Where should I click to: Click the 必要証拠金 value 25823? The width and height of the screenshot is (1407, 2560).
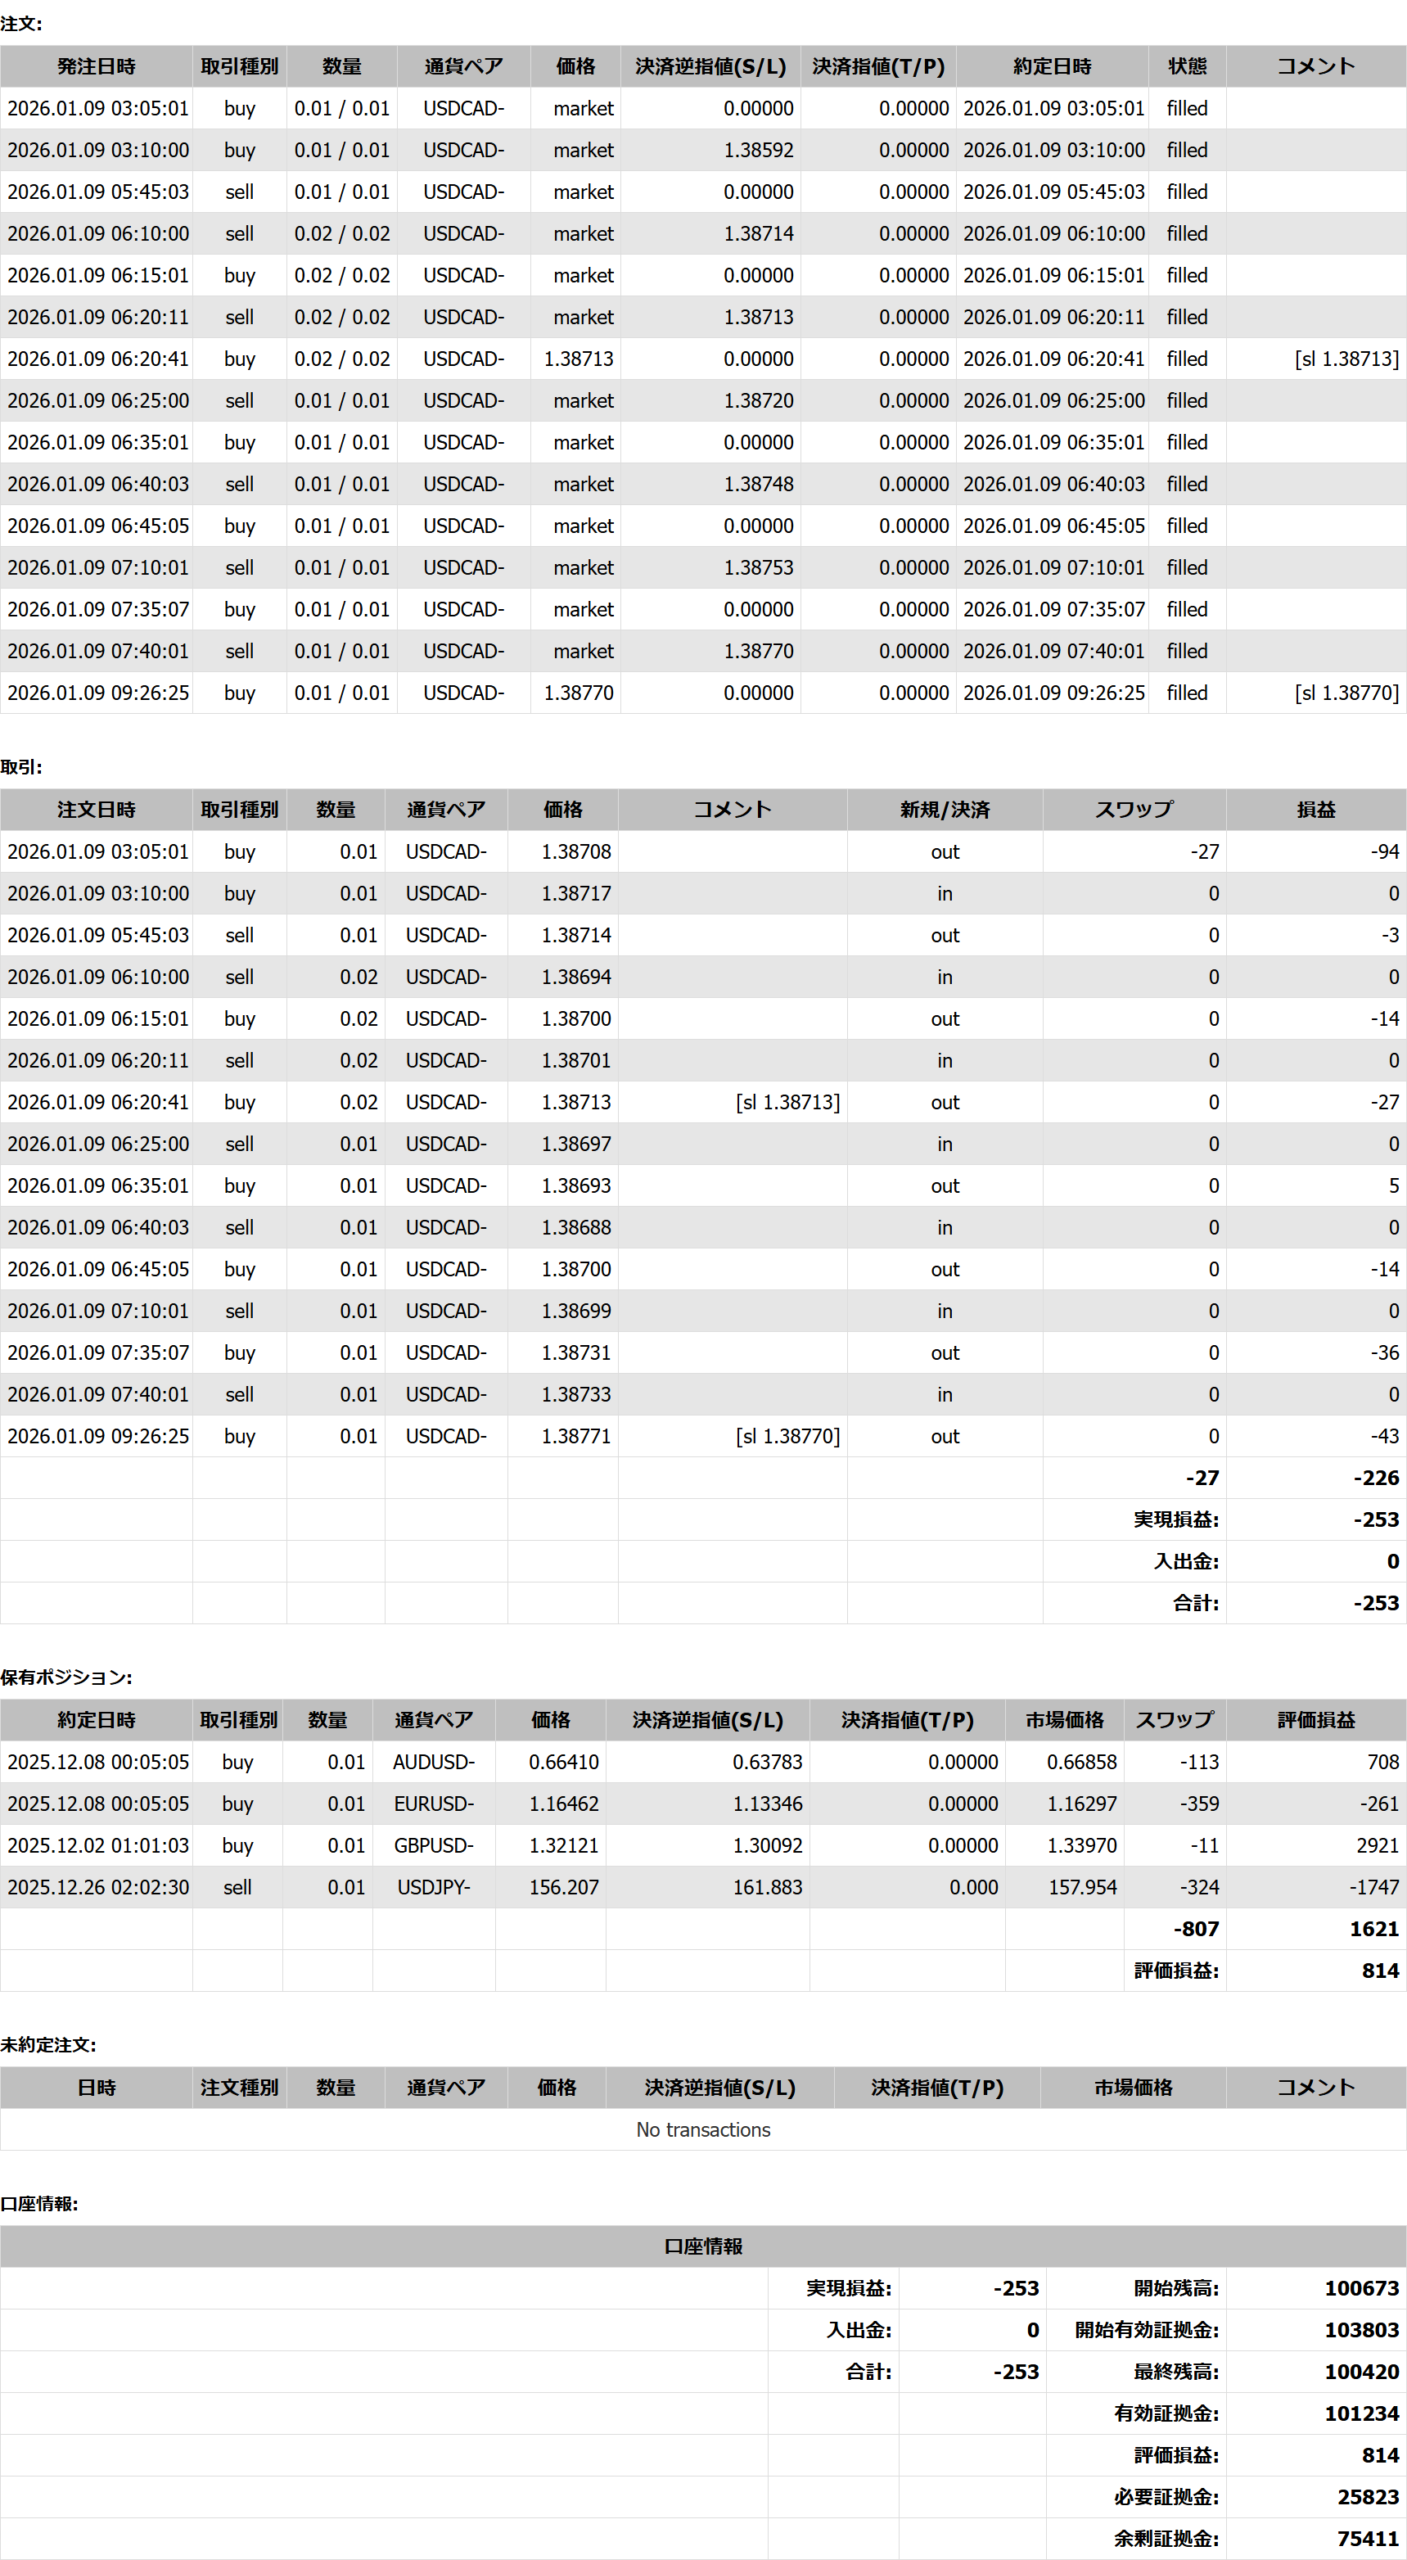click(1367, 2496)
